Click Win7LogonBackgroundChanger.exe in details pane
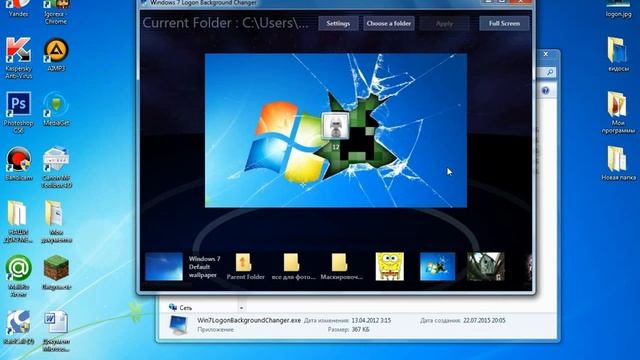Screen dimensions: 640x360 click(249, 320)
